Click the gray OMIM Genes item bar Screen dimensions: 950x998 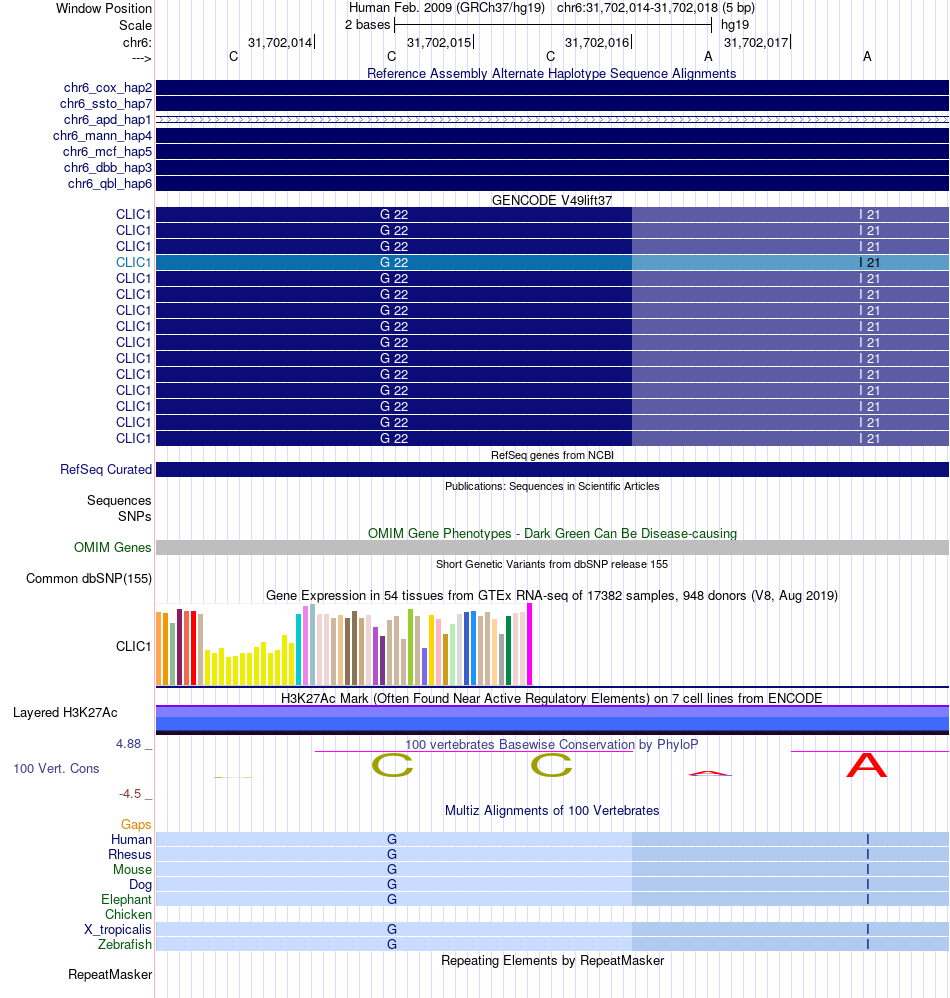tap(552, 547)
